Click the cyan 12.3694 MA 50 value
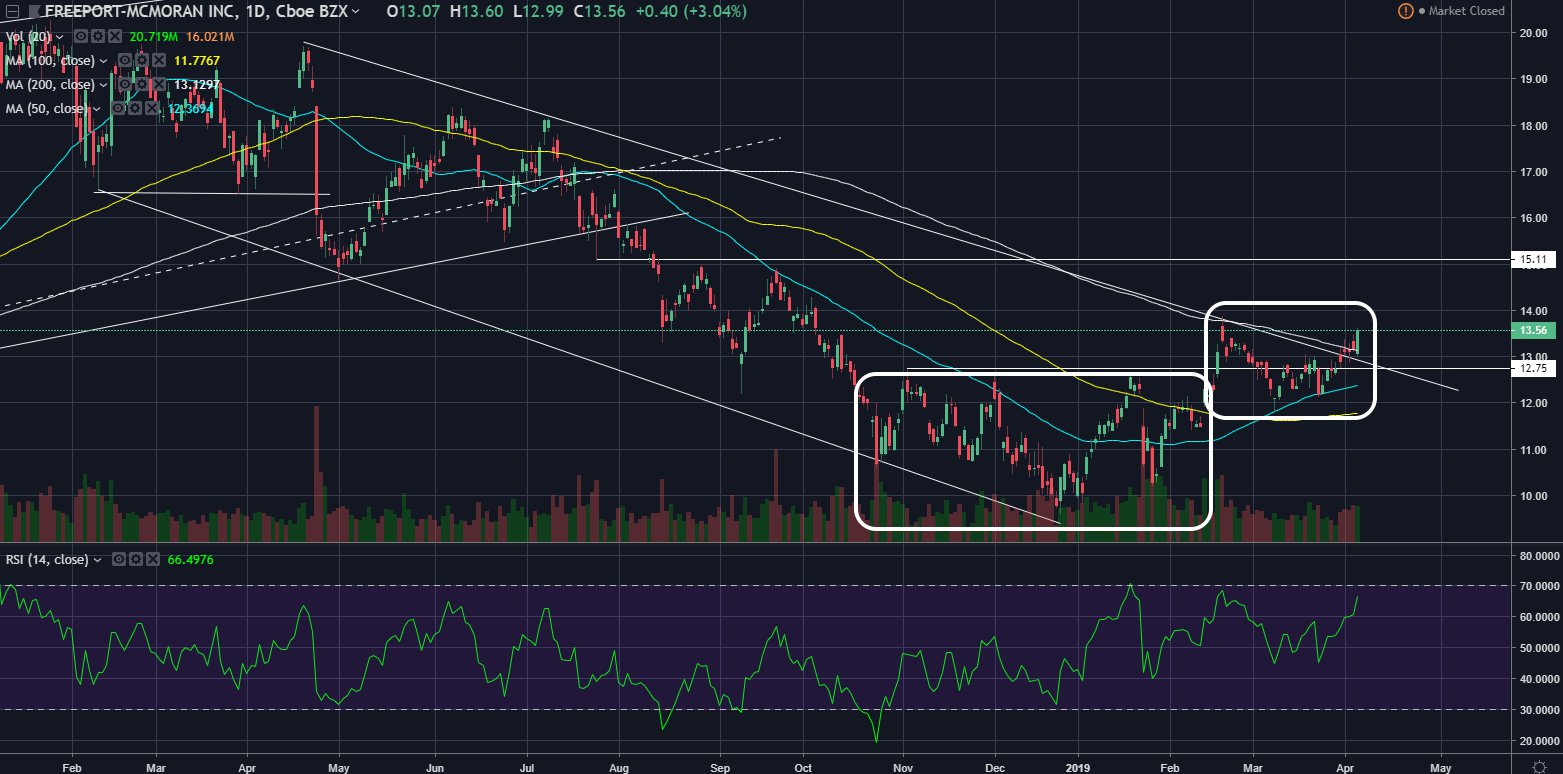 (x=190, y=108)
